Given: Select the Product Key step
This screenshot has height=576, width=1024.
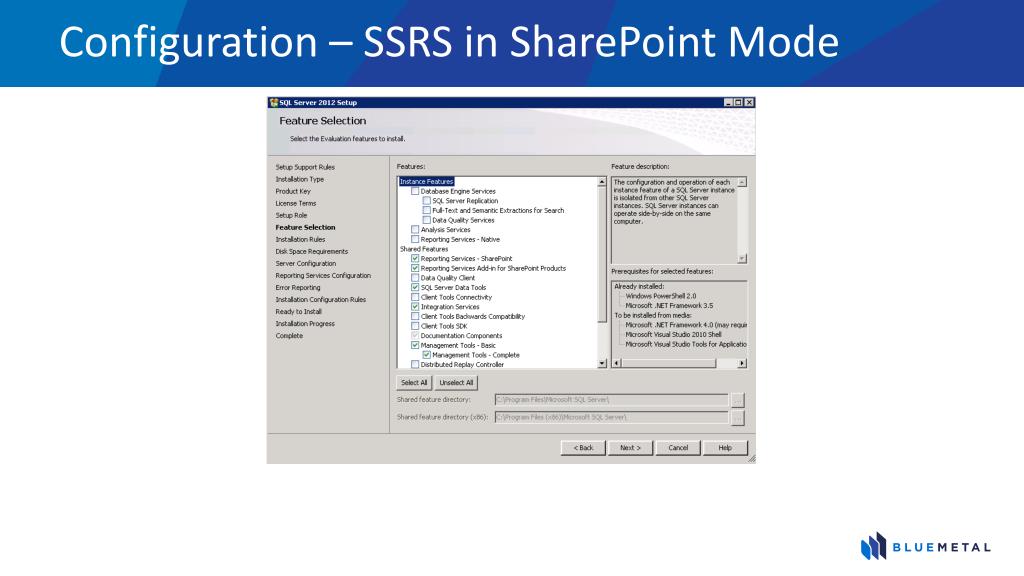Looking at the screenshot, I should (x=293, y=191).
